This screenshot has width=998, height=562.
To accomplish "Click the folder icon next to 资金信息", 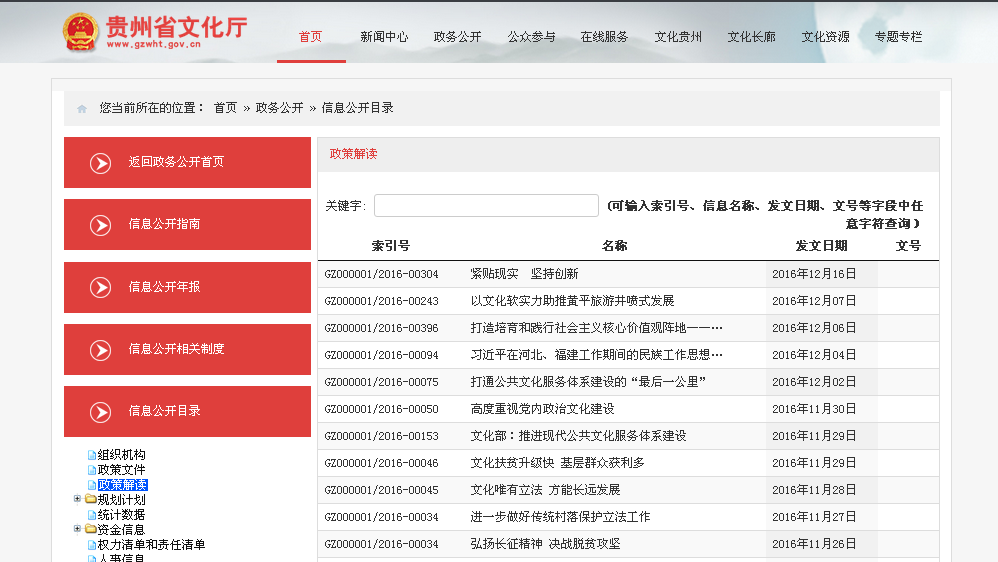I will 91,529.
